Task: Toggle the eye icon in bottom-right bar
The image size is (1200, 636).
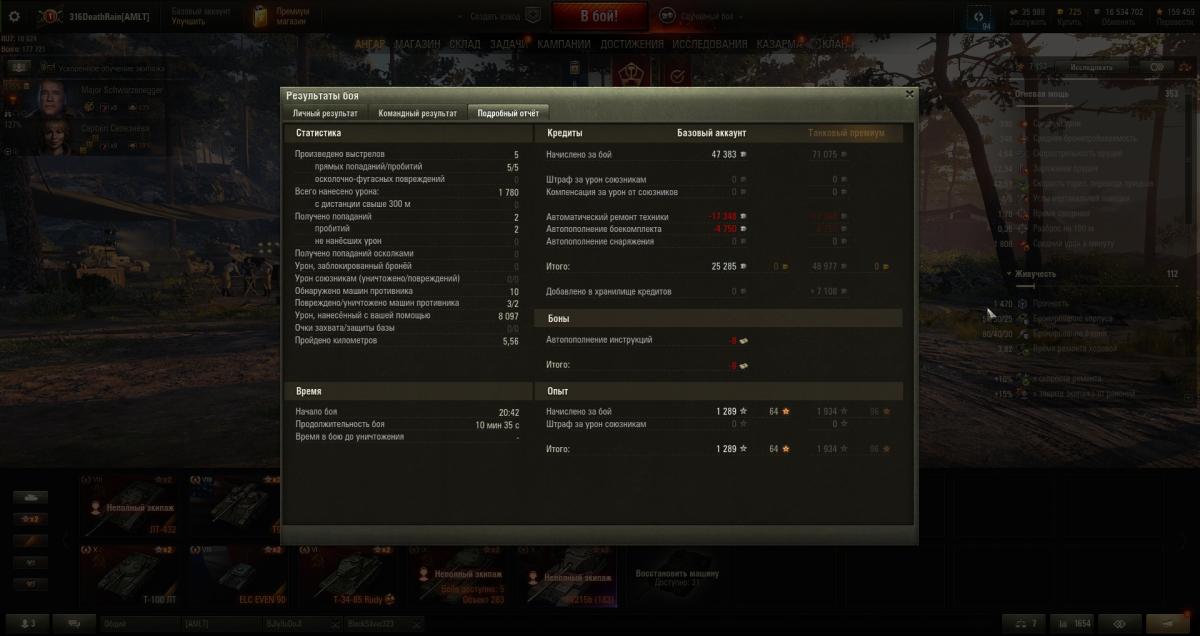Action: point(1120,623)
